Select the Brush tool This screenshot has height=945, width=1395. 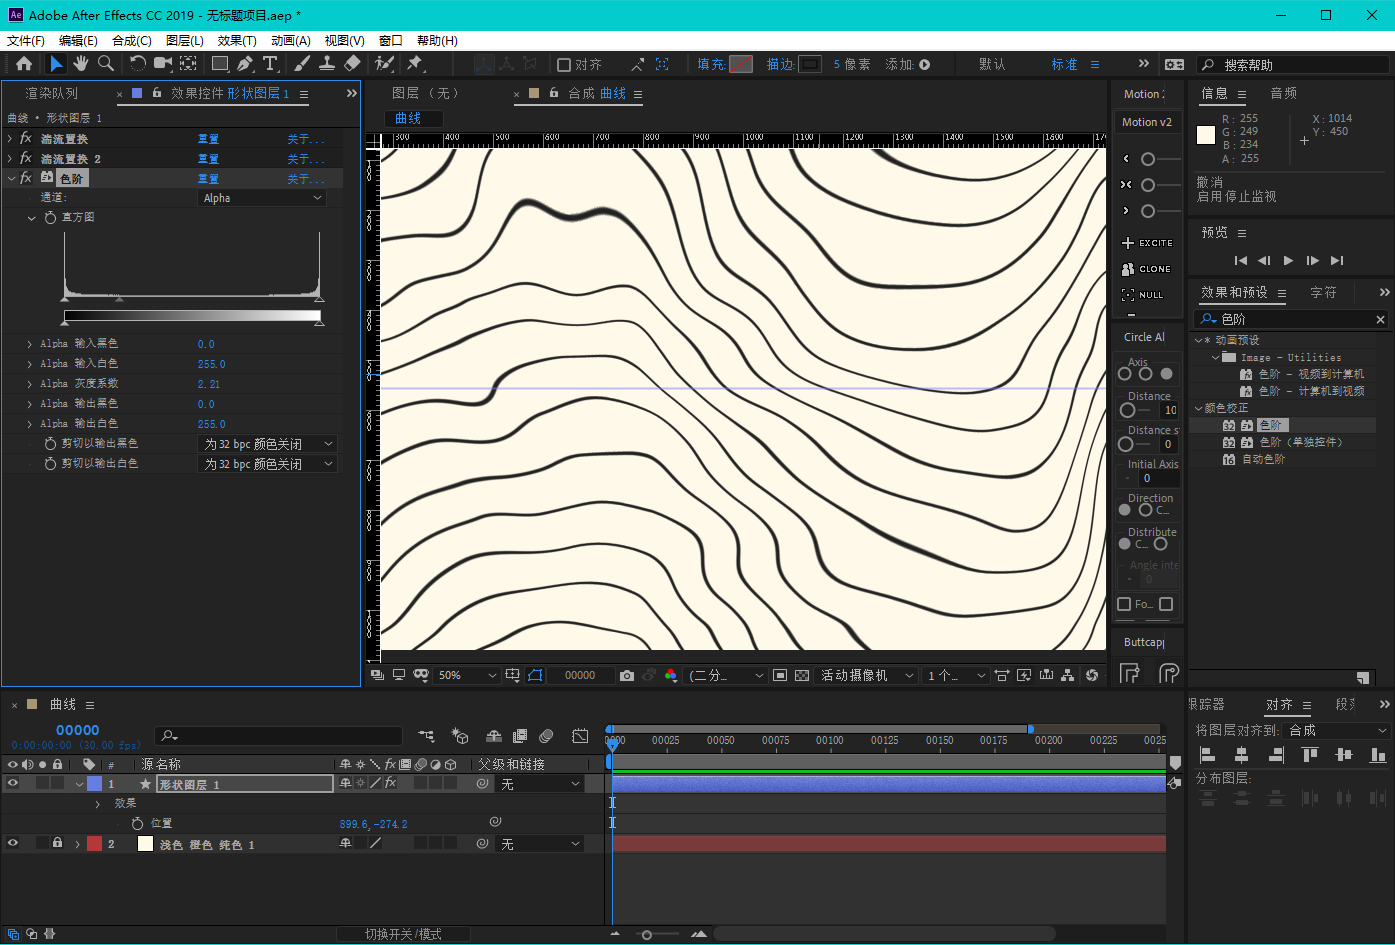coord(302,64)
